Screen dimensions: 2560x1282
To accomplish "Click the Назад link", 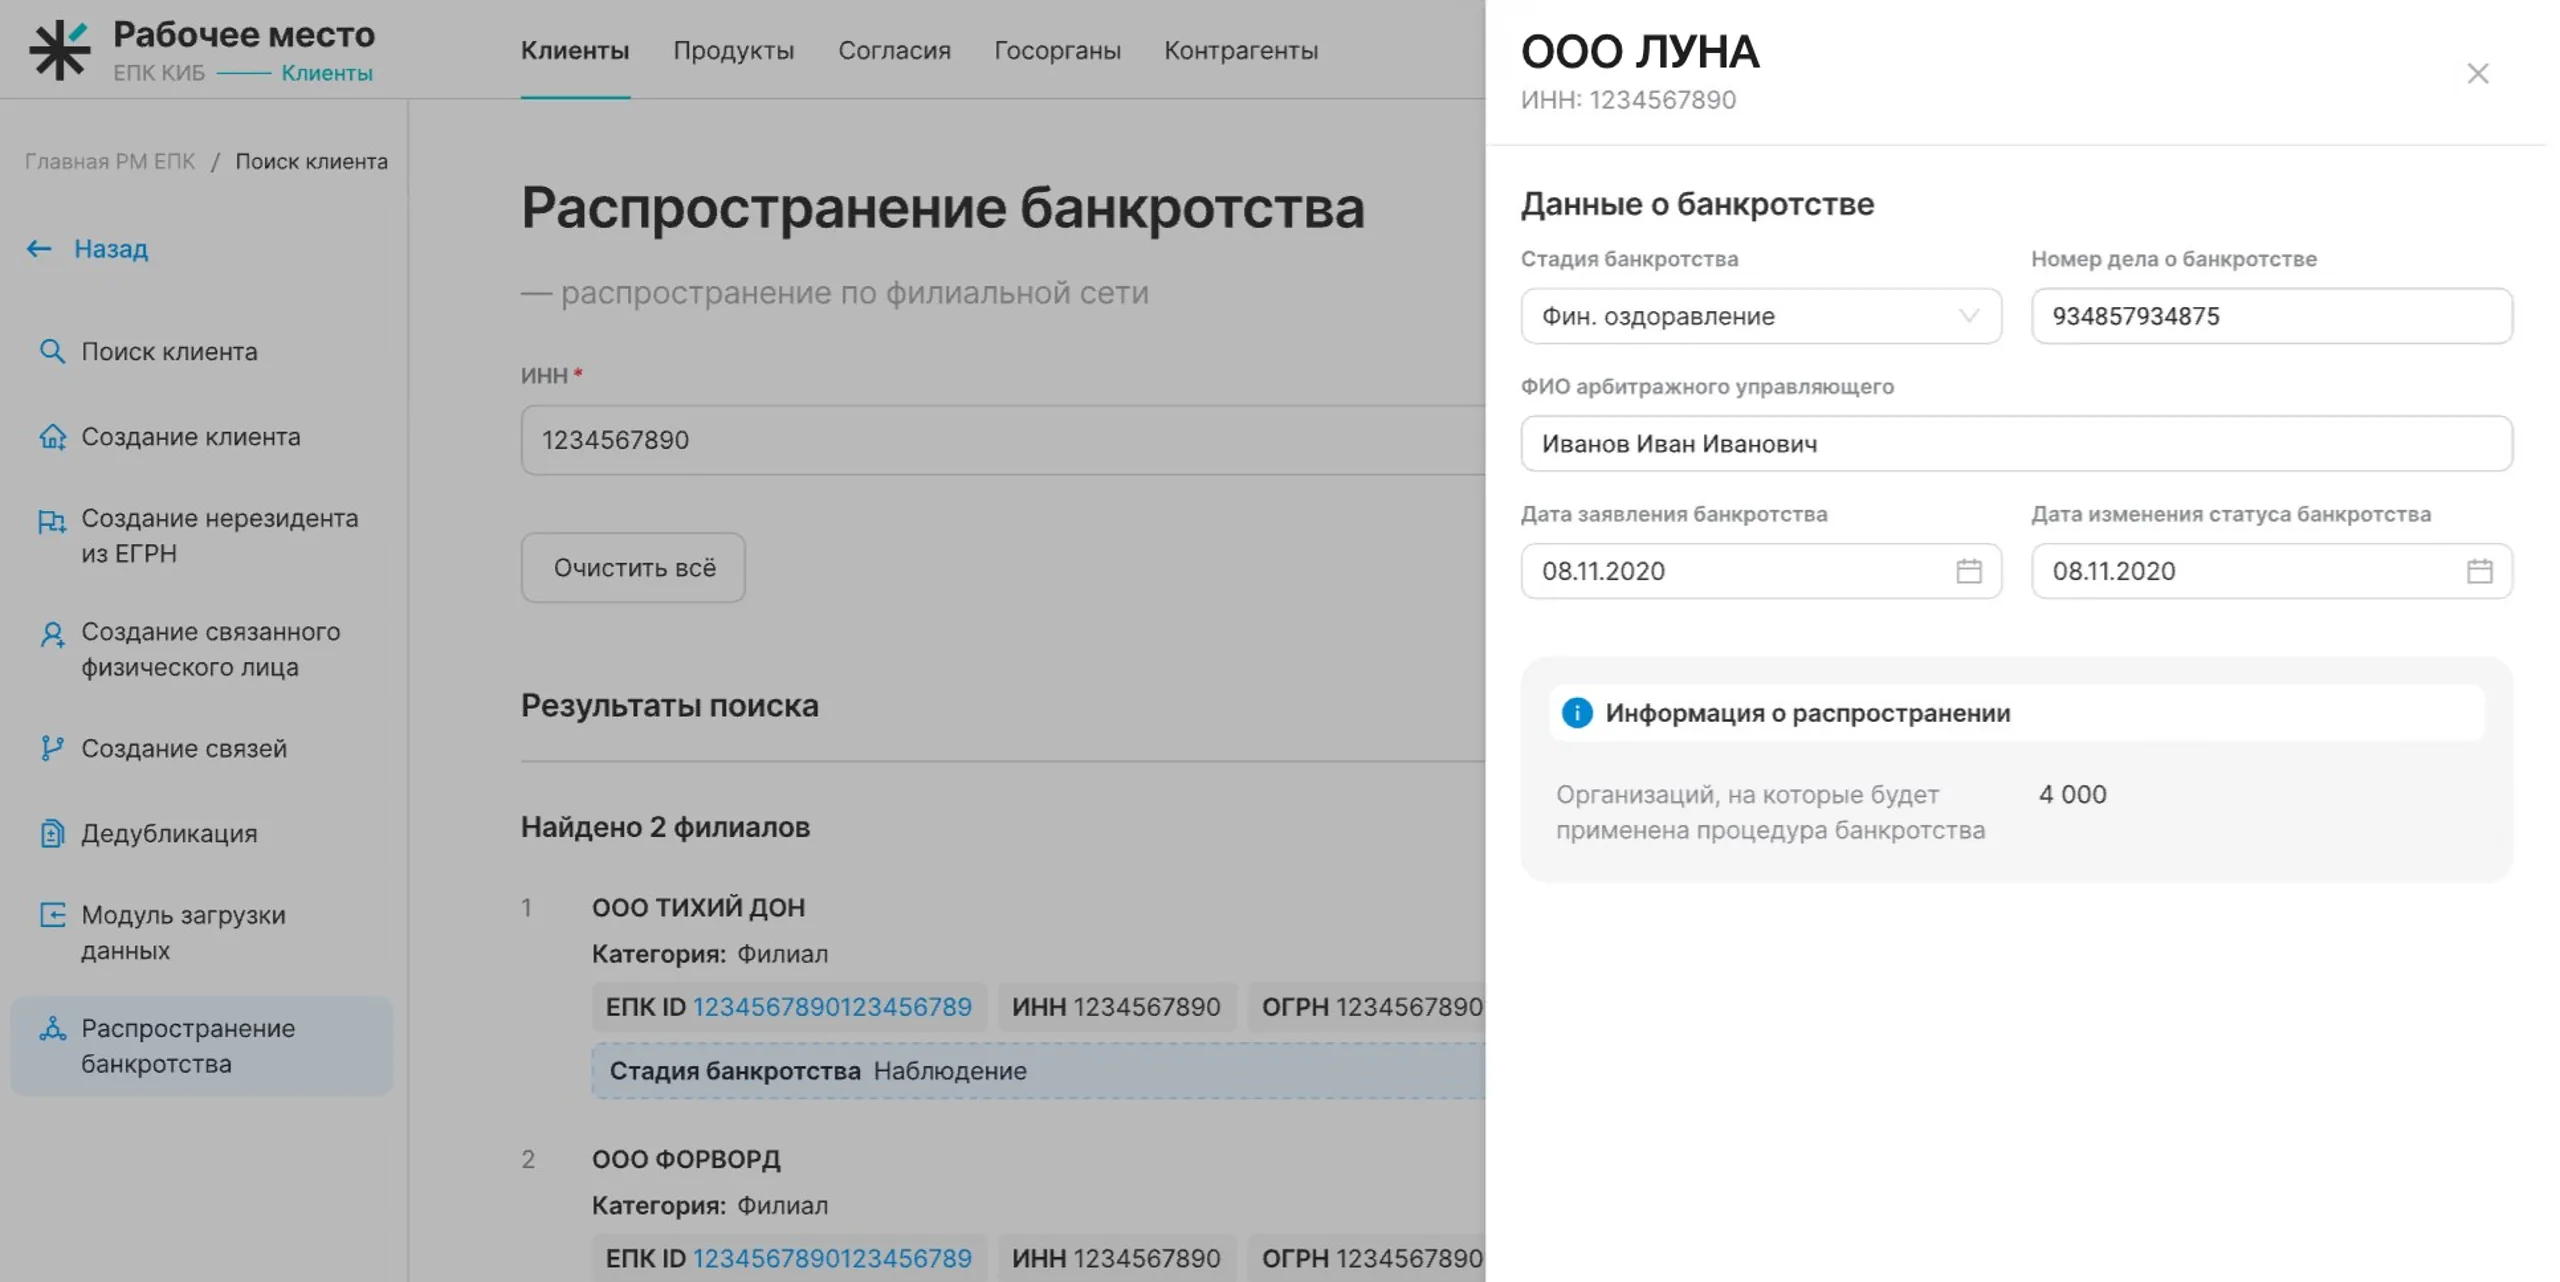I will pos(110,248).
